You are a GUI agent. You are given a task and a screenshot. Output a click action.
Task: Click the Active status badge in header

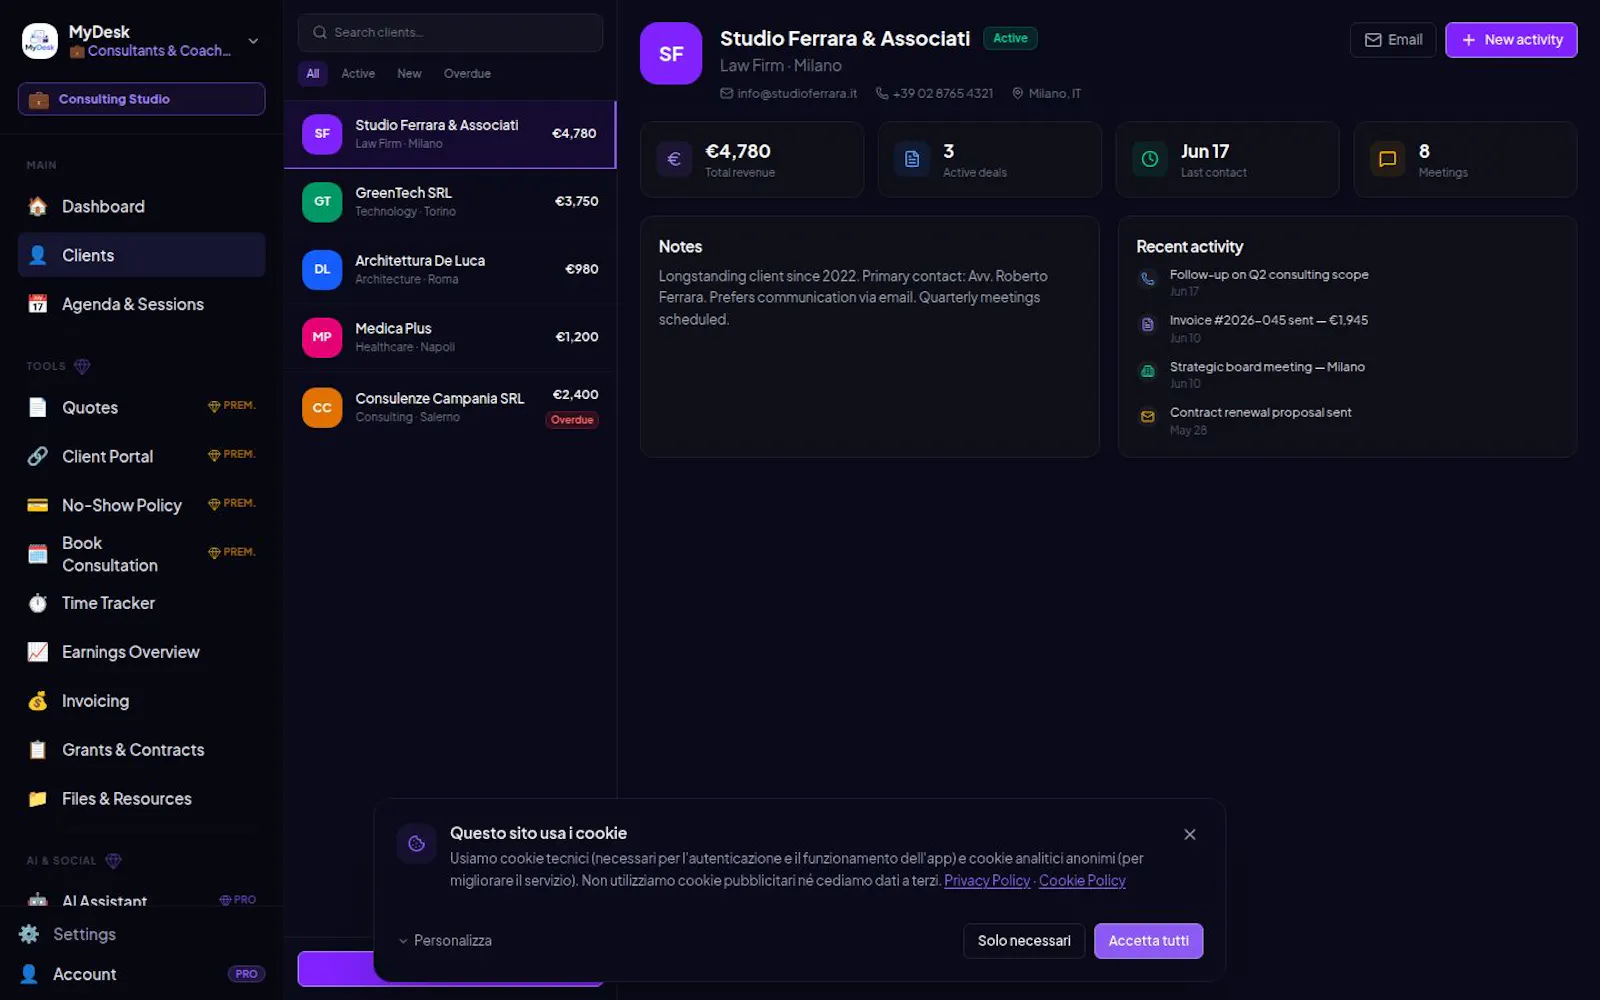pos(1010,38)
